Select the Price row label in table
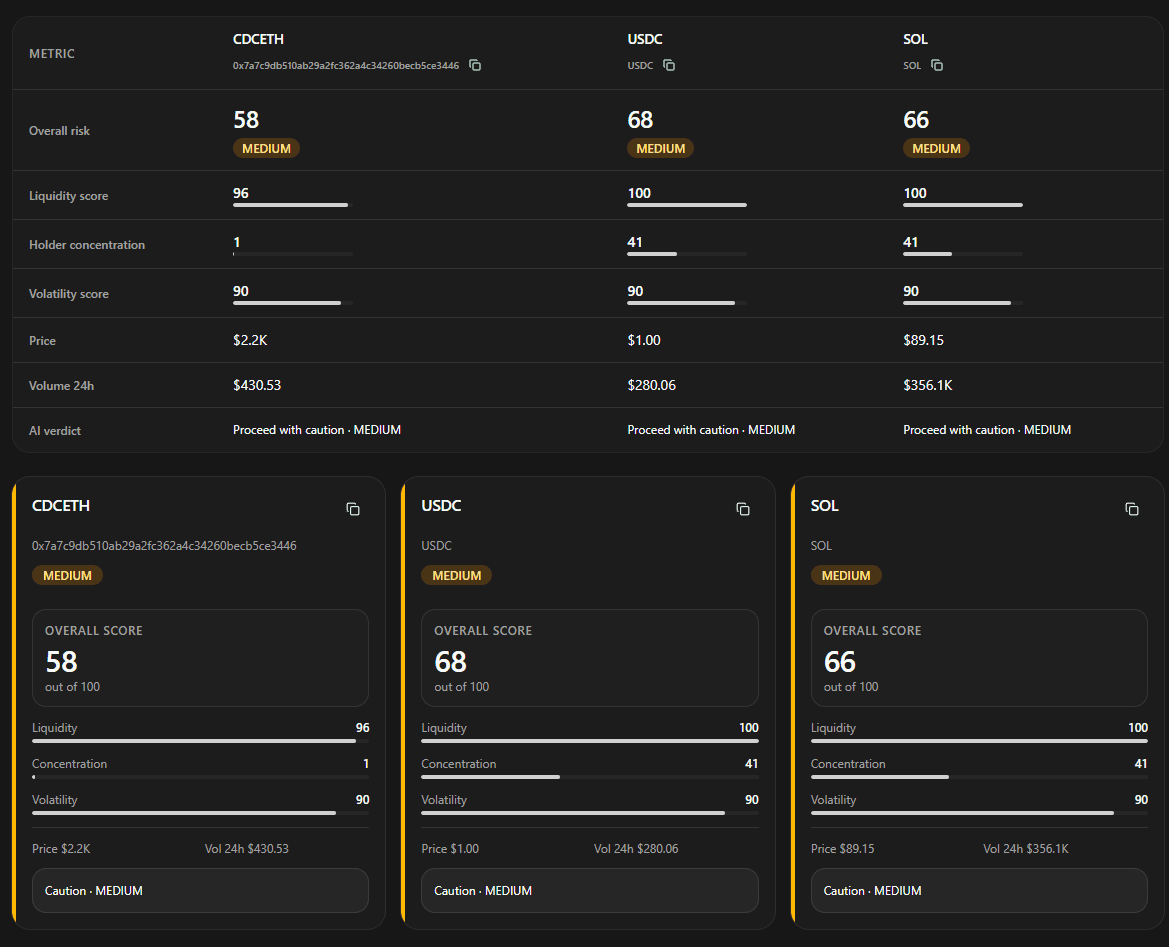 point(42,340)
